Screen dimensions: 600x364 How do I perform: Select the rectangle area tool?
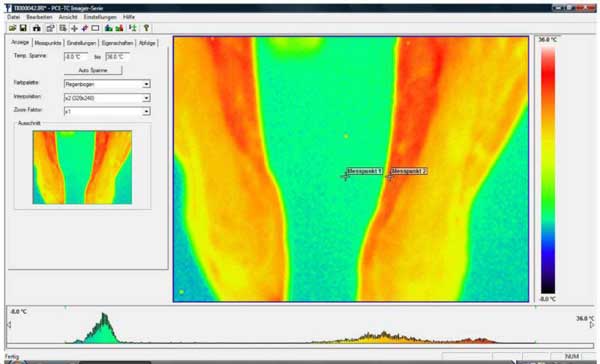click(95, 28)
